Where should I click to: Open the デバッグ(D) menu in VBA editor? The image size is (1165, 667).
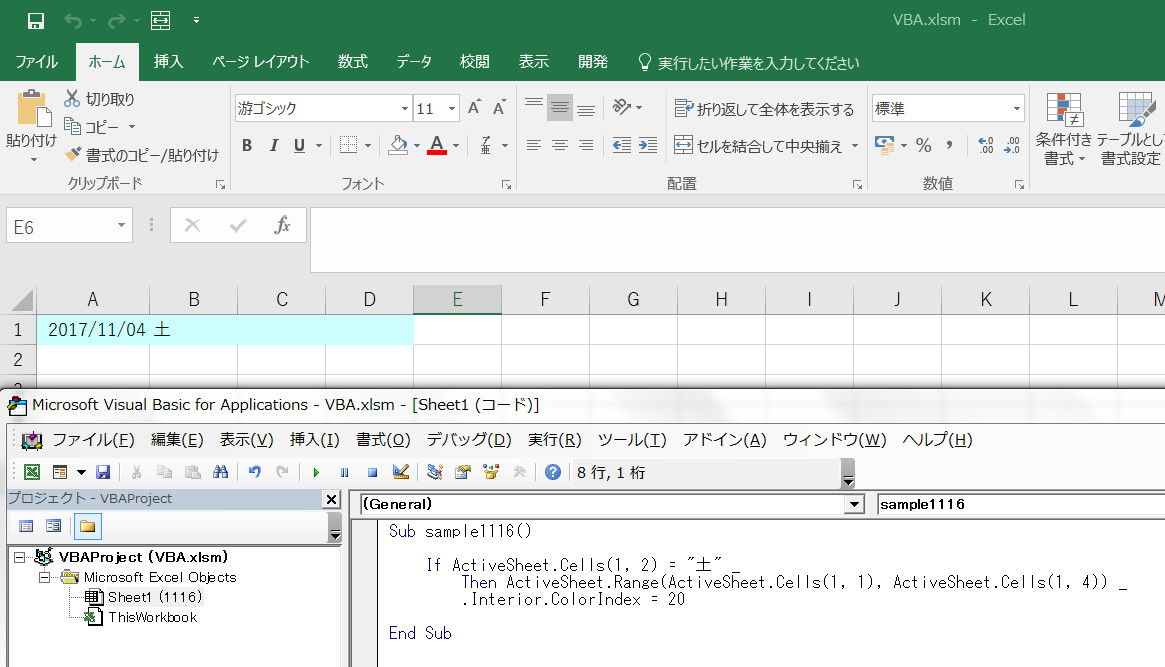[468, 440]
